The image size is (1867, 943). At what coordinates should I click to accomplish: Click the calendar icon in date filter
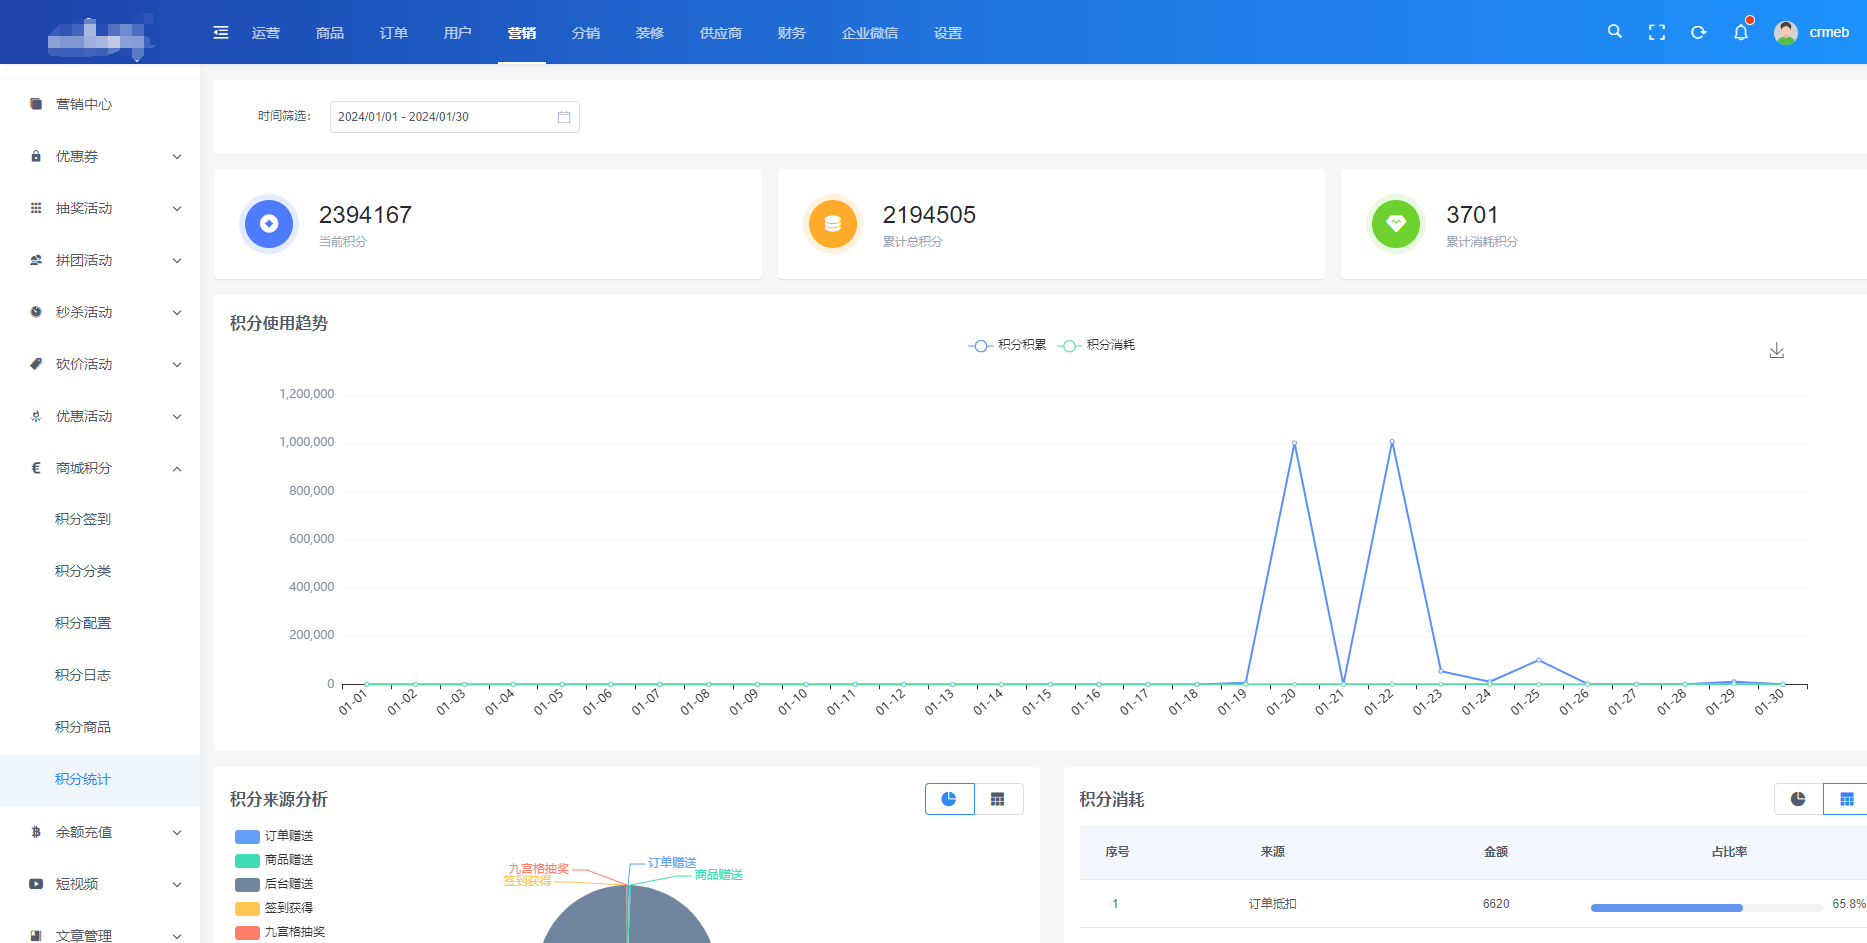[564, 117]
